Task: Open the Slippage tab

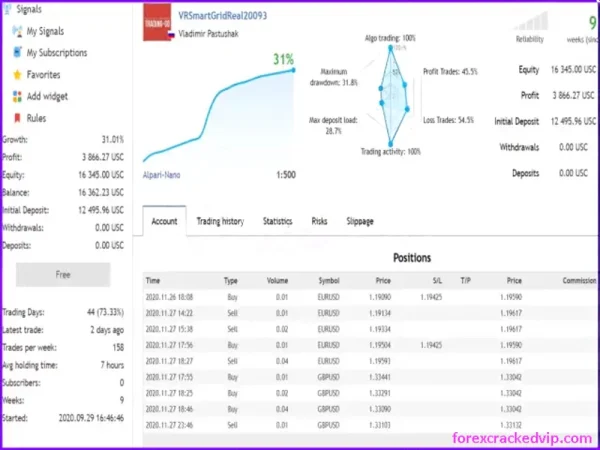Action: (x=360, y=221)
